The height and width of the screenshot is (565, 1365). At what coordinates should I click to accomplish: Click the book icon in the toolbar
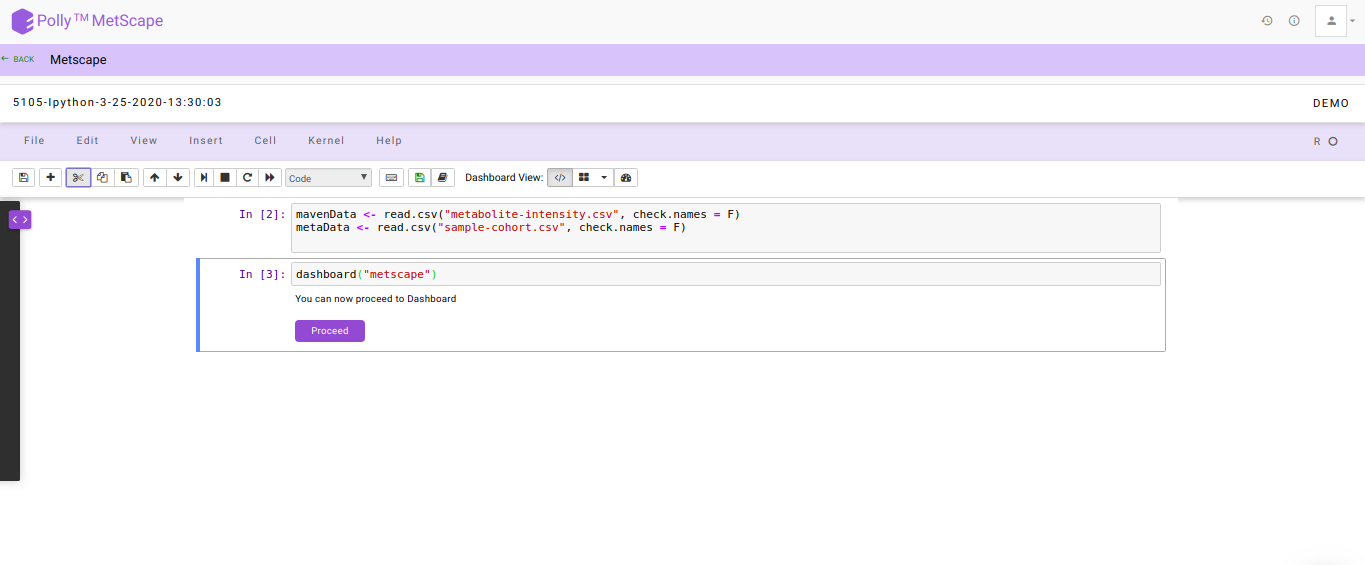[443, 177]
